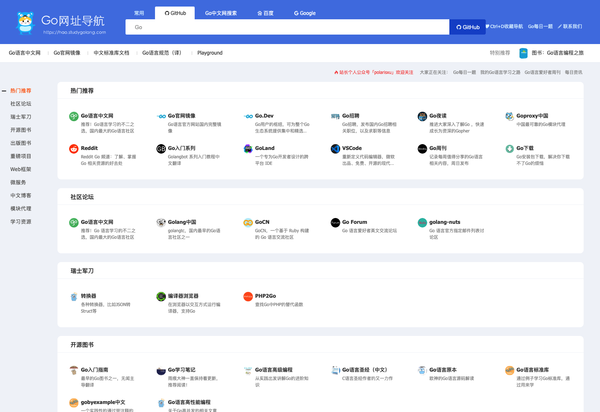This screenshot has width=600, height=412.
Task: Click the Go入门指南 book icon
Action: tap(73, 370)
